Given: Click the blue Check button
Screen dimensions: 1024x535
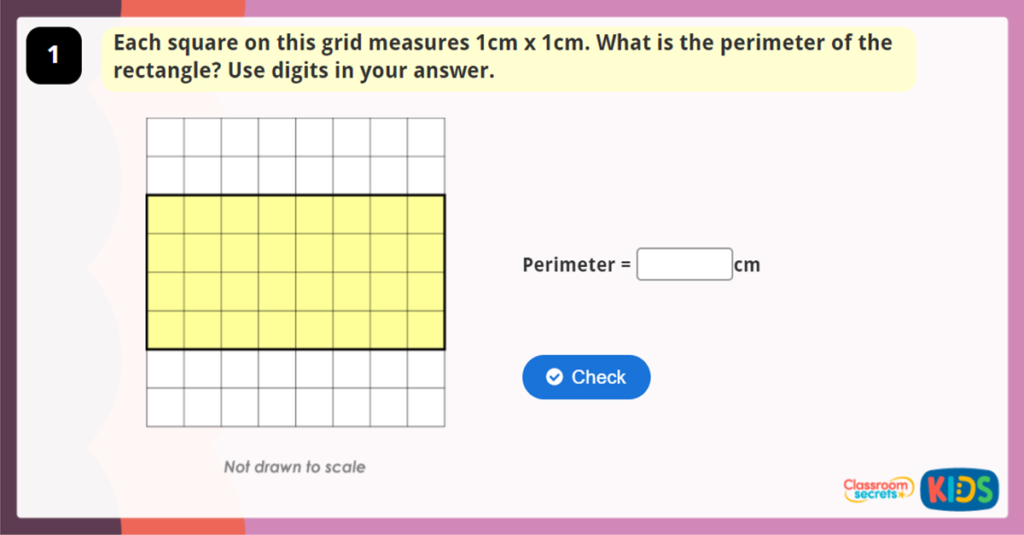Looking at the screenshot, I should tap(586, 377).
